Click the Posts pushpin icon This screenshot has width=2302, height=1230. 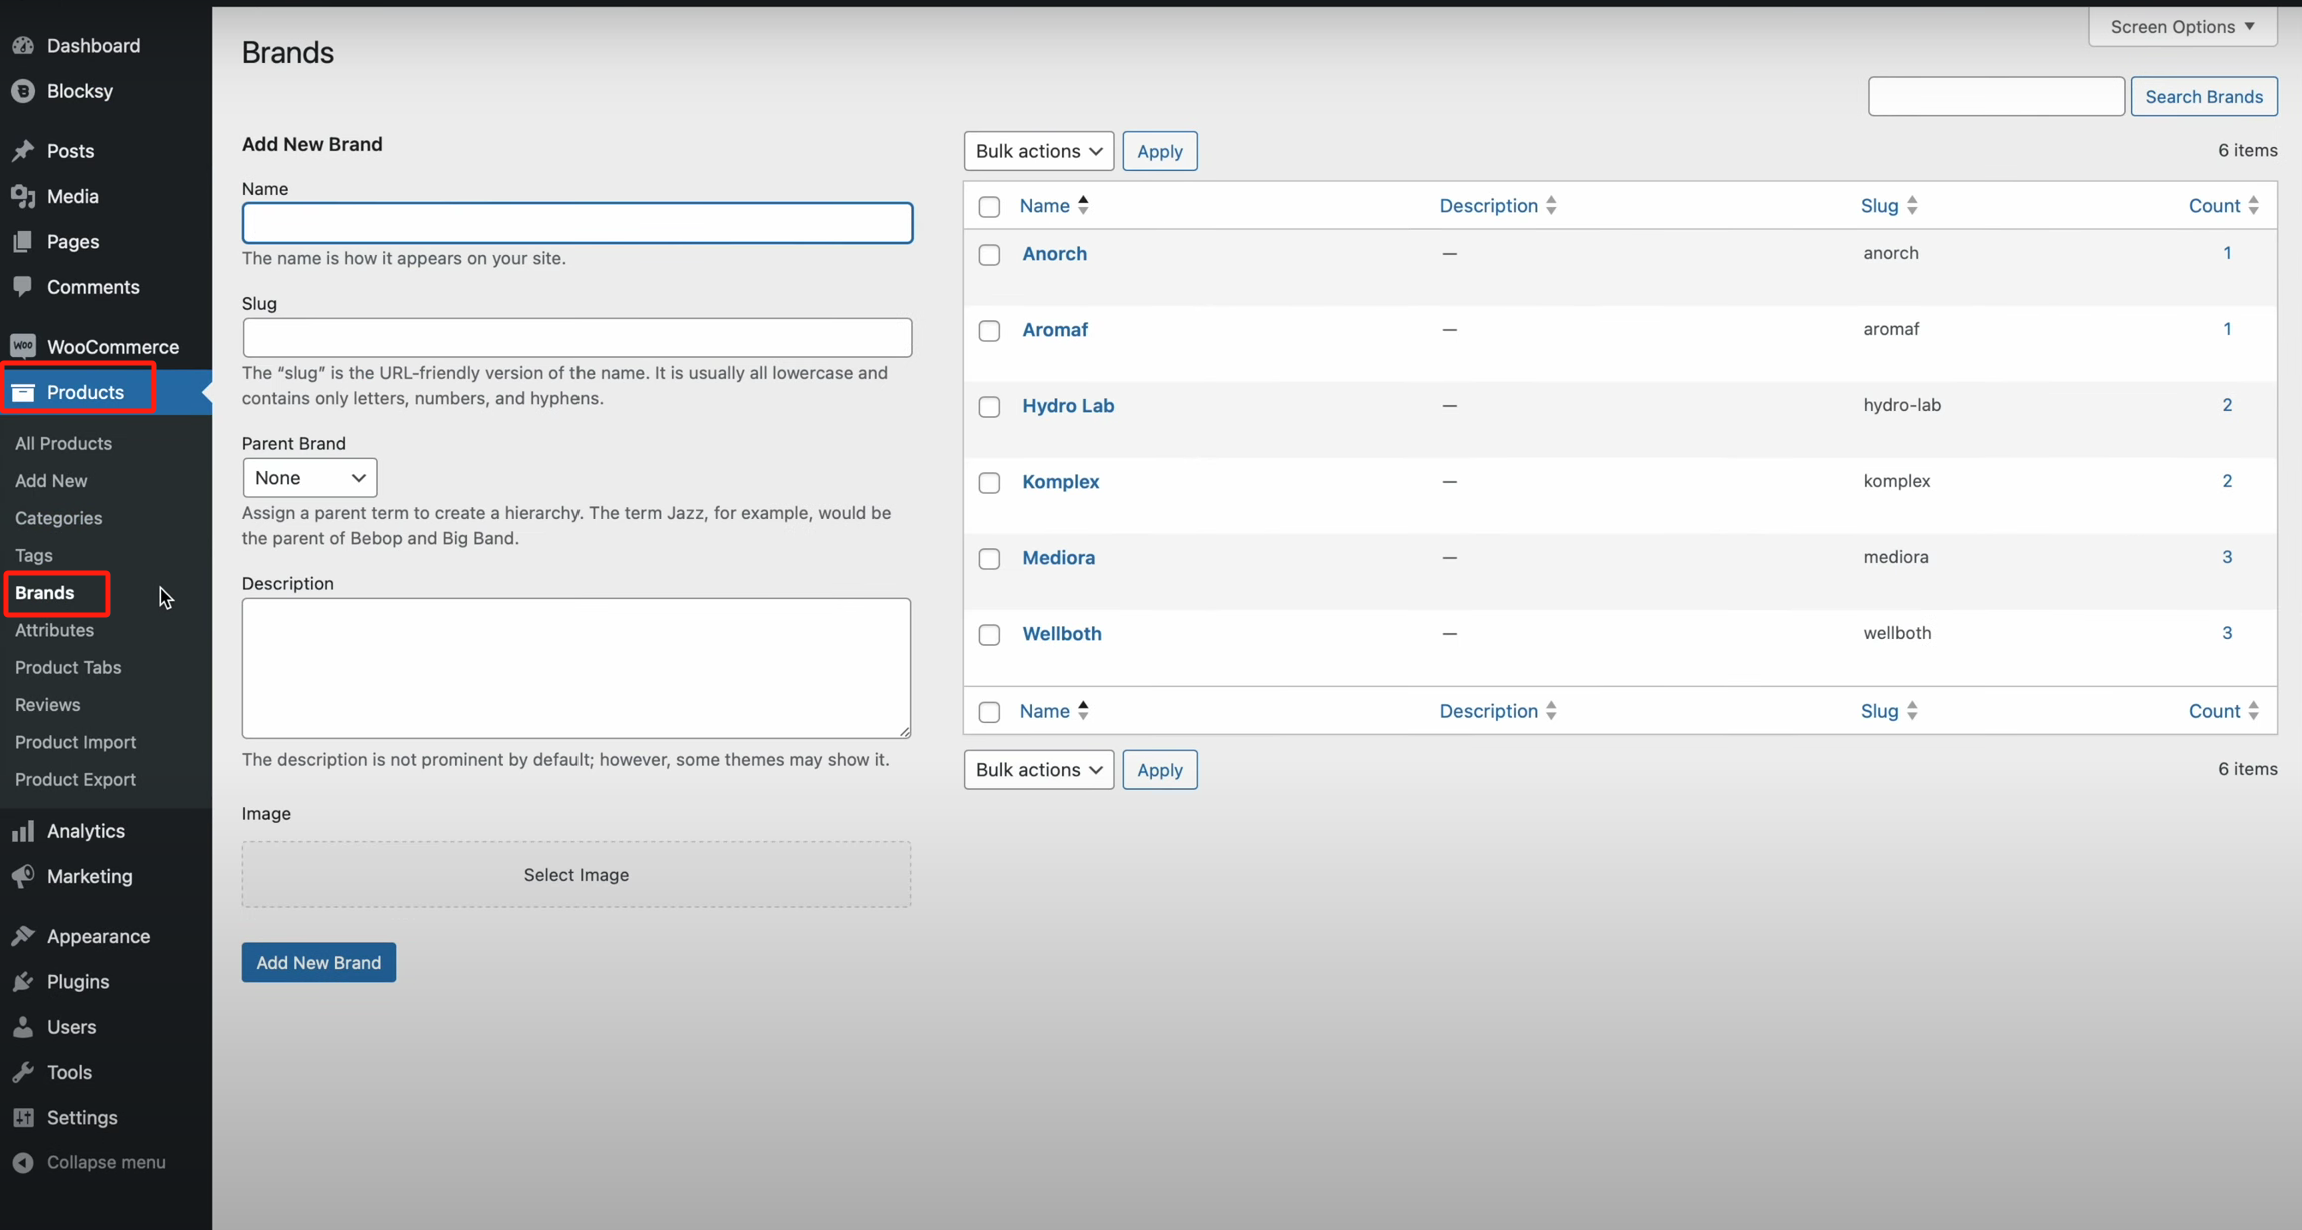click(23, 151)
